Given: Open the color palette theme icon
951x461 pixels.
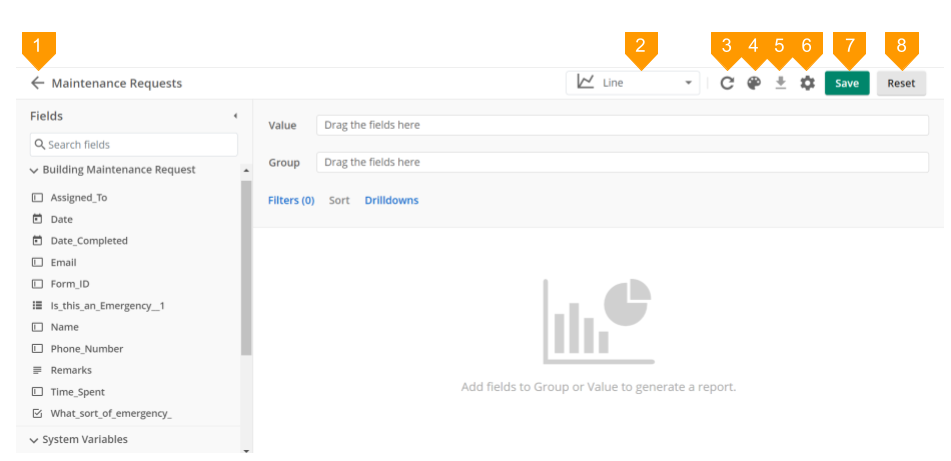Looking at the screenshot, I should click(x=754, y=83).
